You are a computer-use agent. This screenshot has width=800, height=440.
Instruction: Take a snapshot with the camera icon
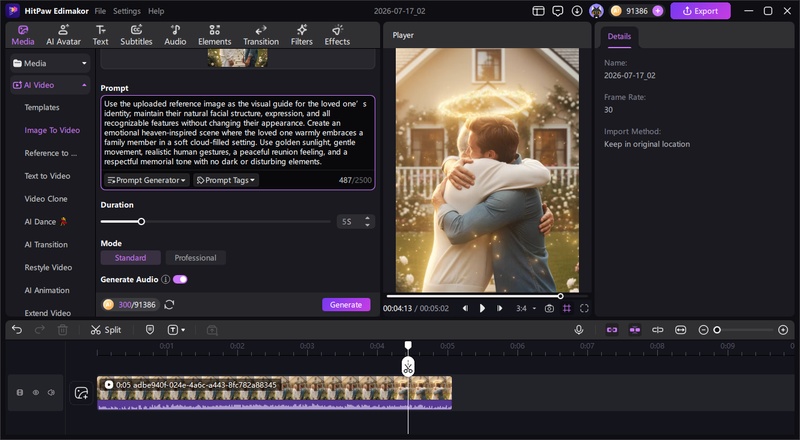[549, 308]
